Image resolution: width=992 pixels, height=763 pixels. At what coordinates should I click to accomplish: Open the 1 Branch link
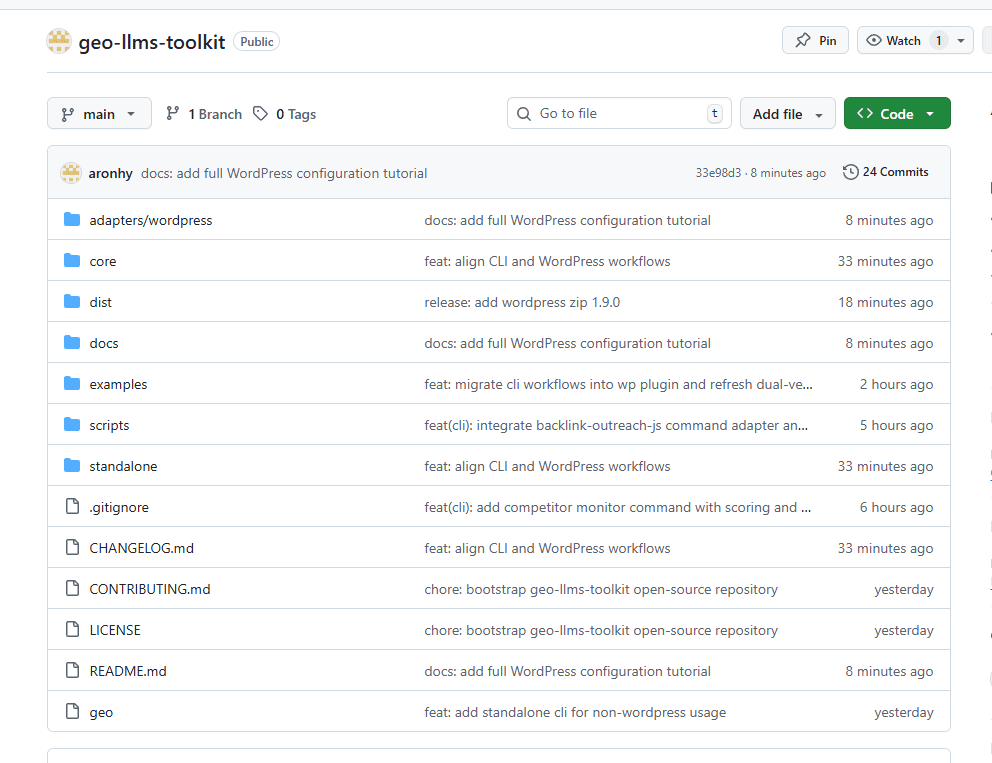pyautogui.click(x=204, y=114)
